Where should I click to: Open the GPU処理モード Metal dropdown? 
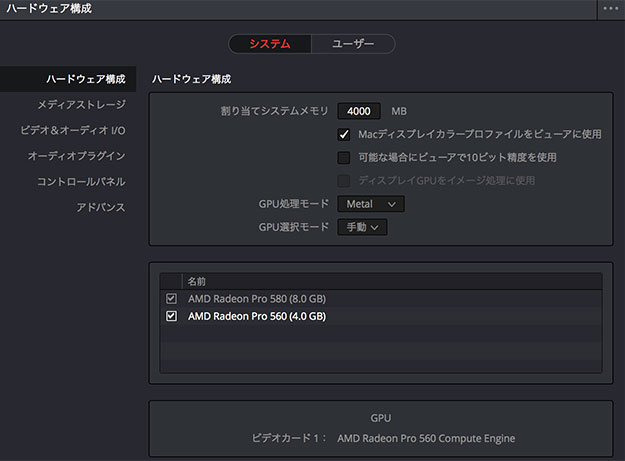(x=371, y=204)
